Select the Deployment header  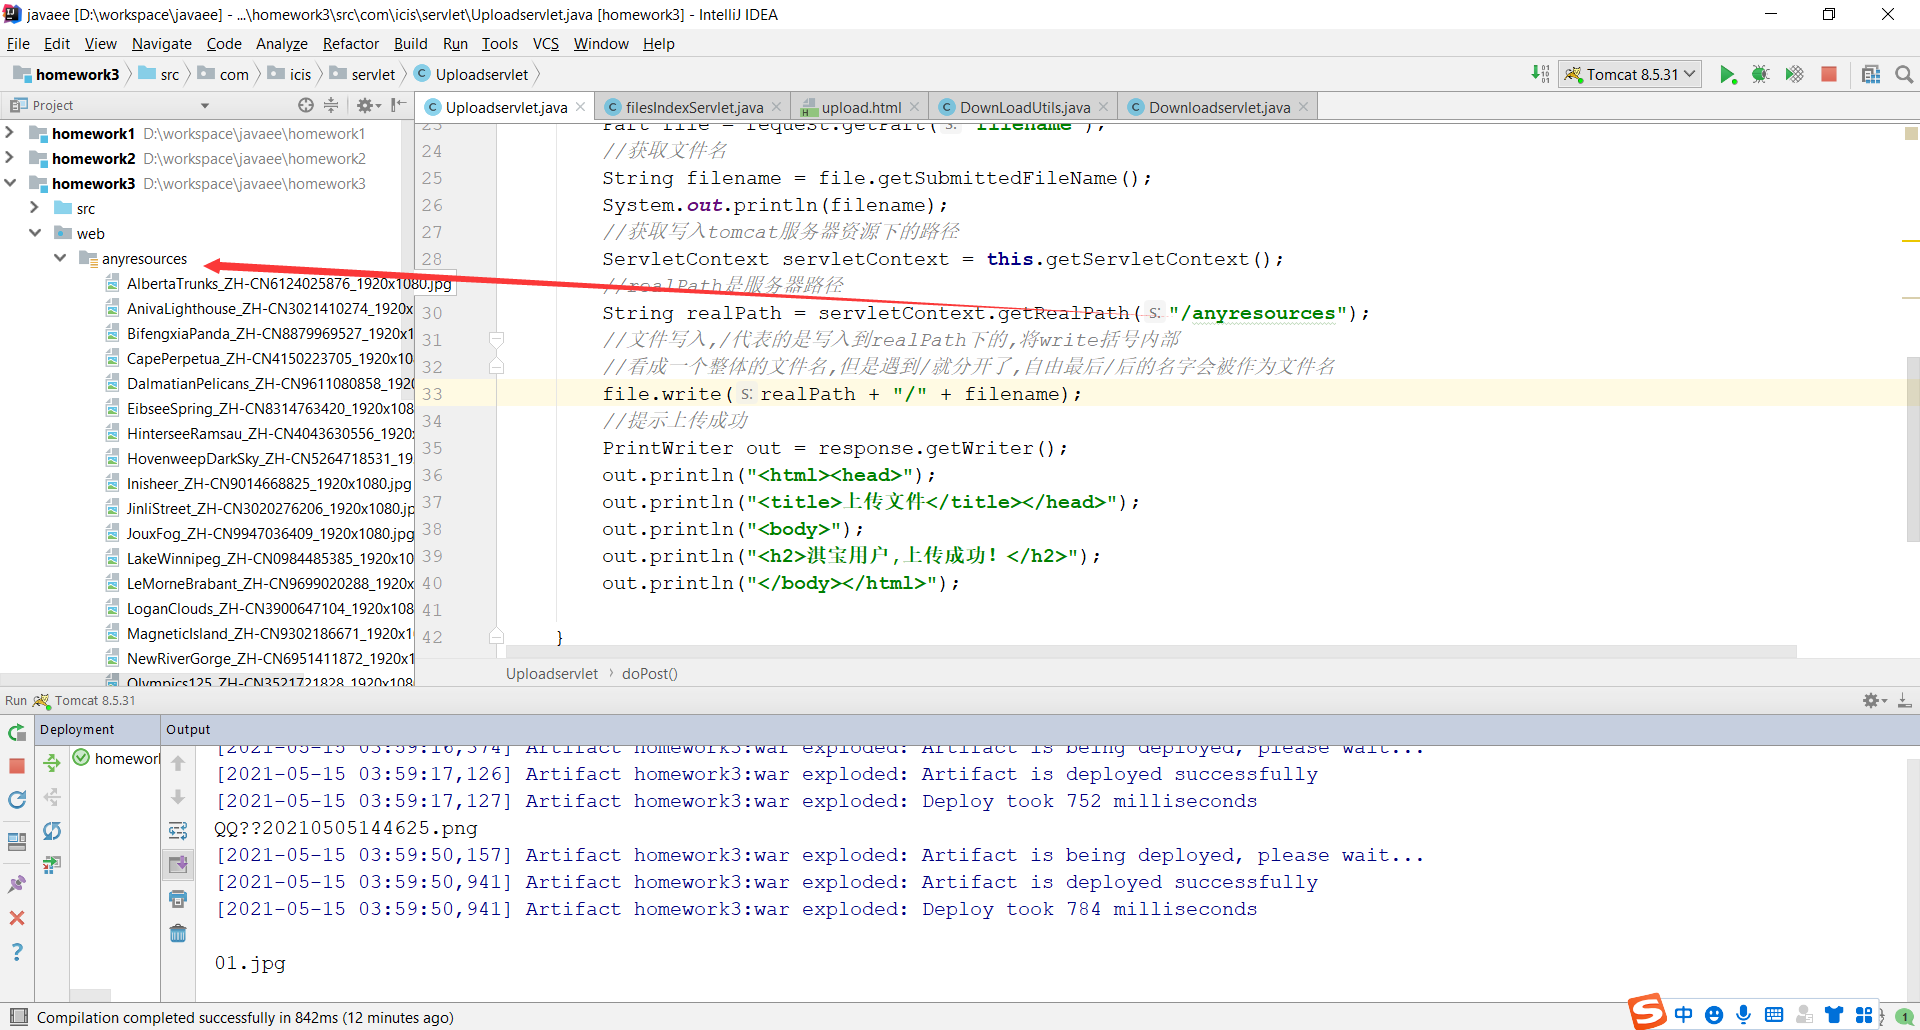[77, 730]
